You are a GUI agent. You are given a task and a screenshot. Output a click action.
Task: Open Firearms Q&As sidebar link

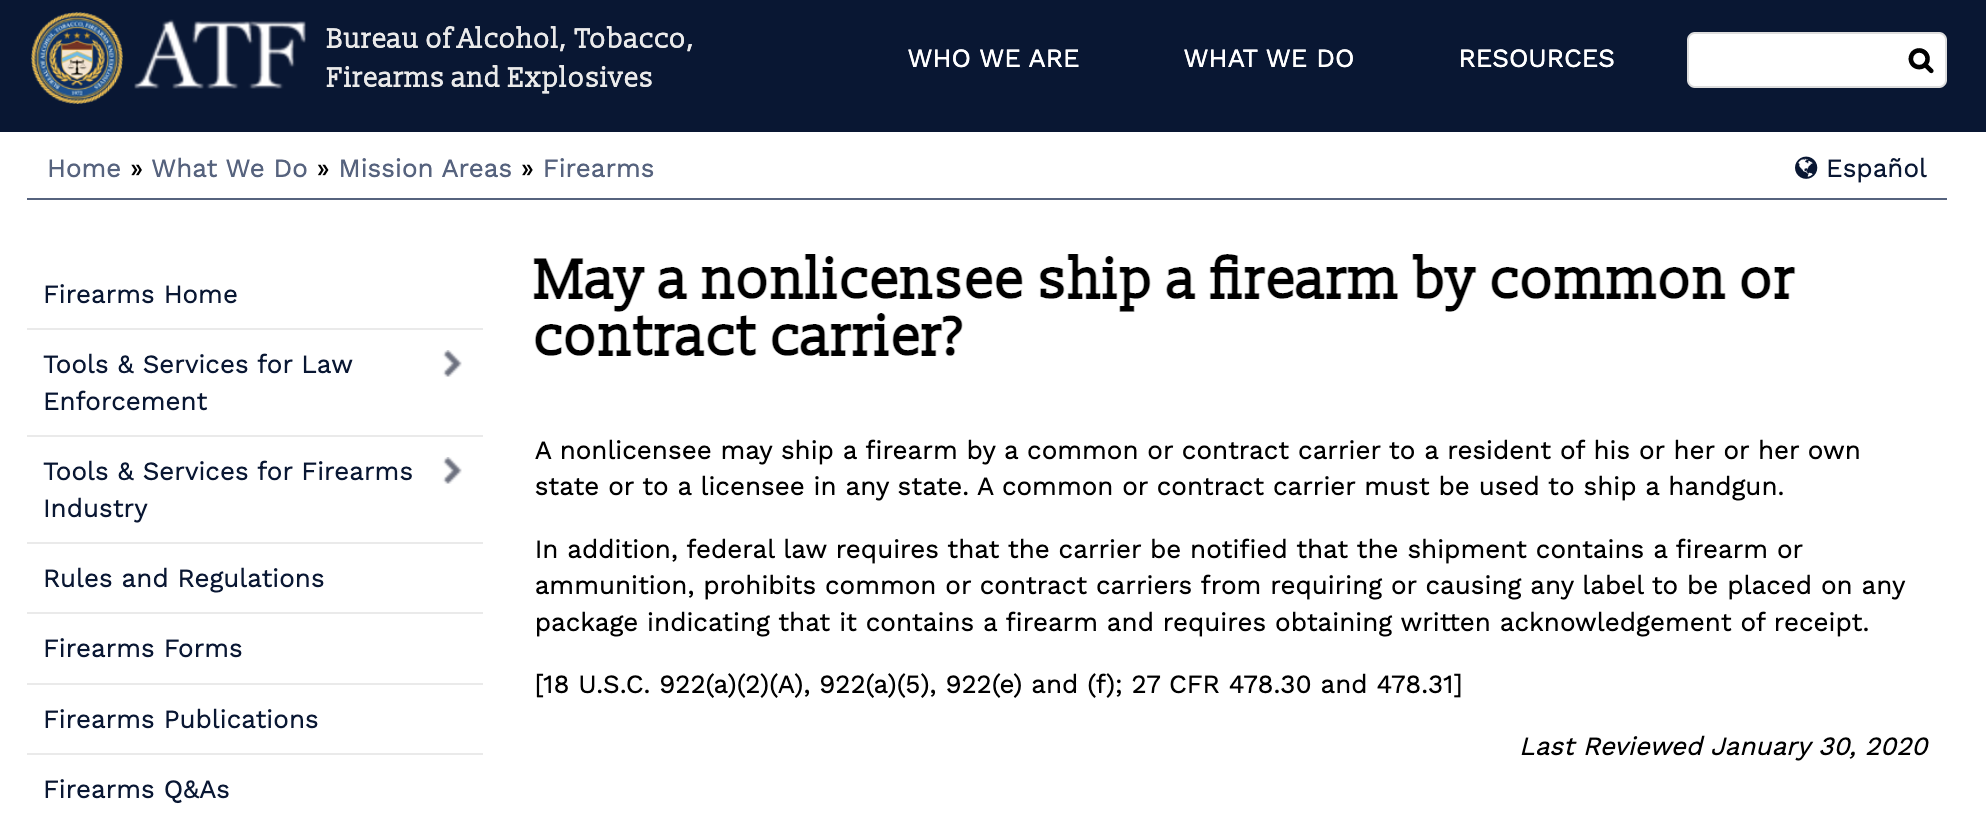[137, 790]
